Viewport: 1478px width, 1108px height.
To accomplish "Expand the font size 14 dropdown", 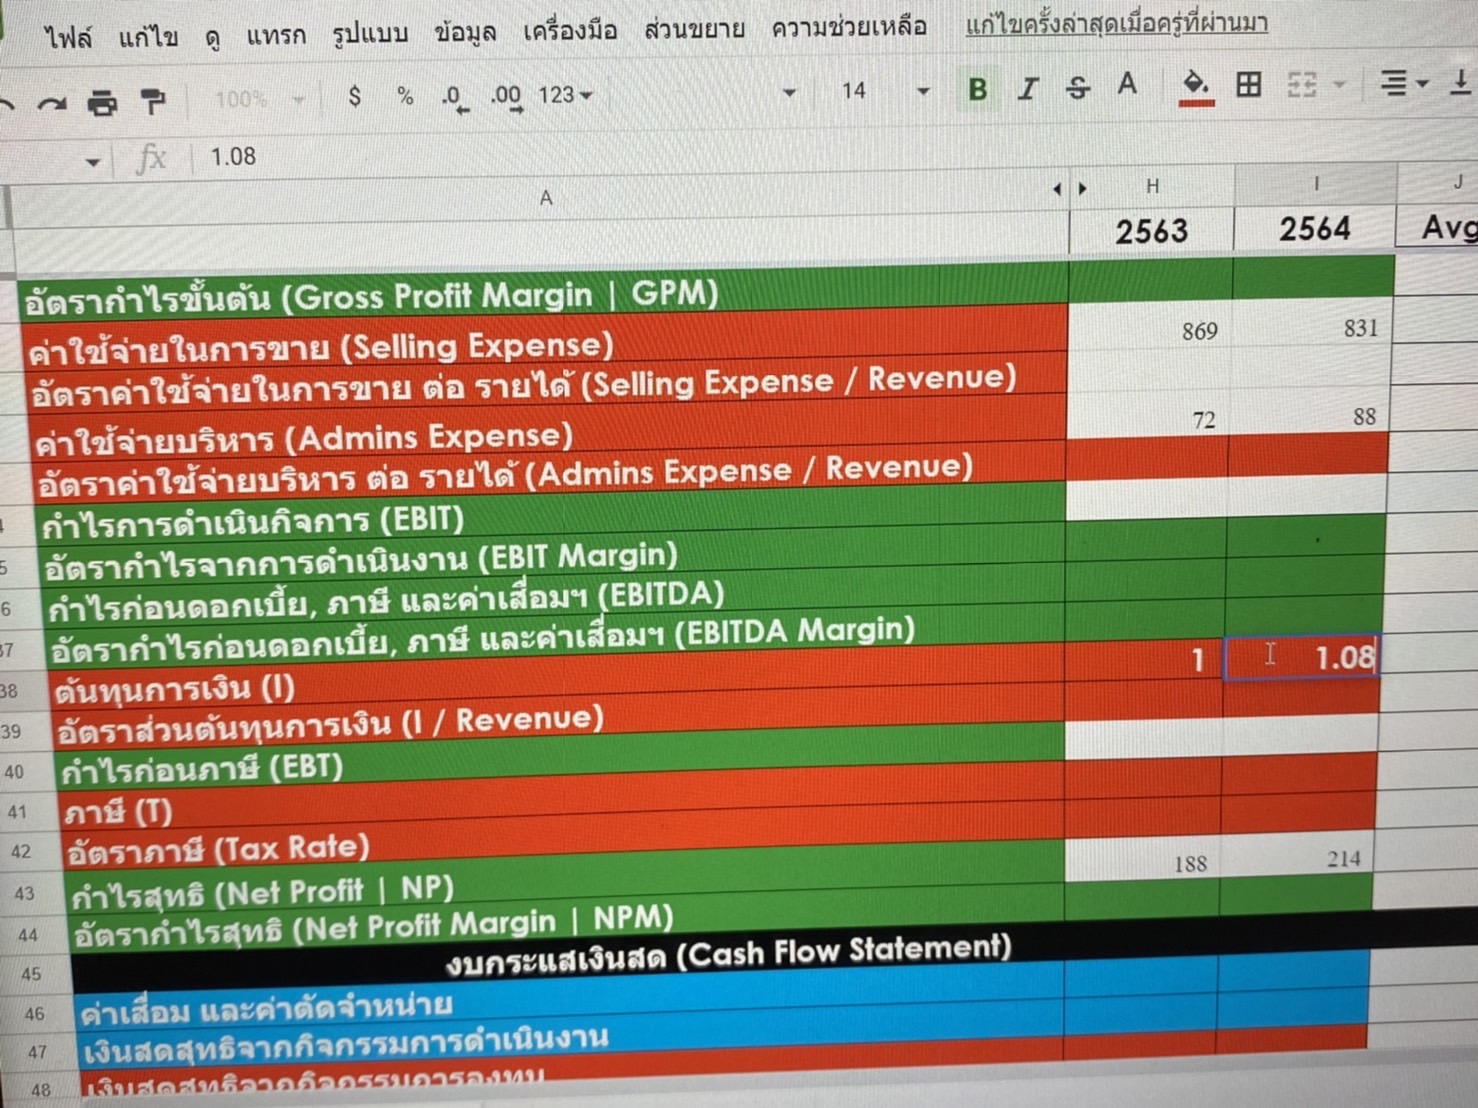I will click(922, 91).
